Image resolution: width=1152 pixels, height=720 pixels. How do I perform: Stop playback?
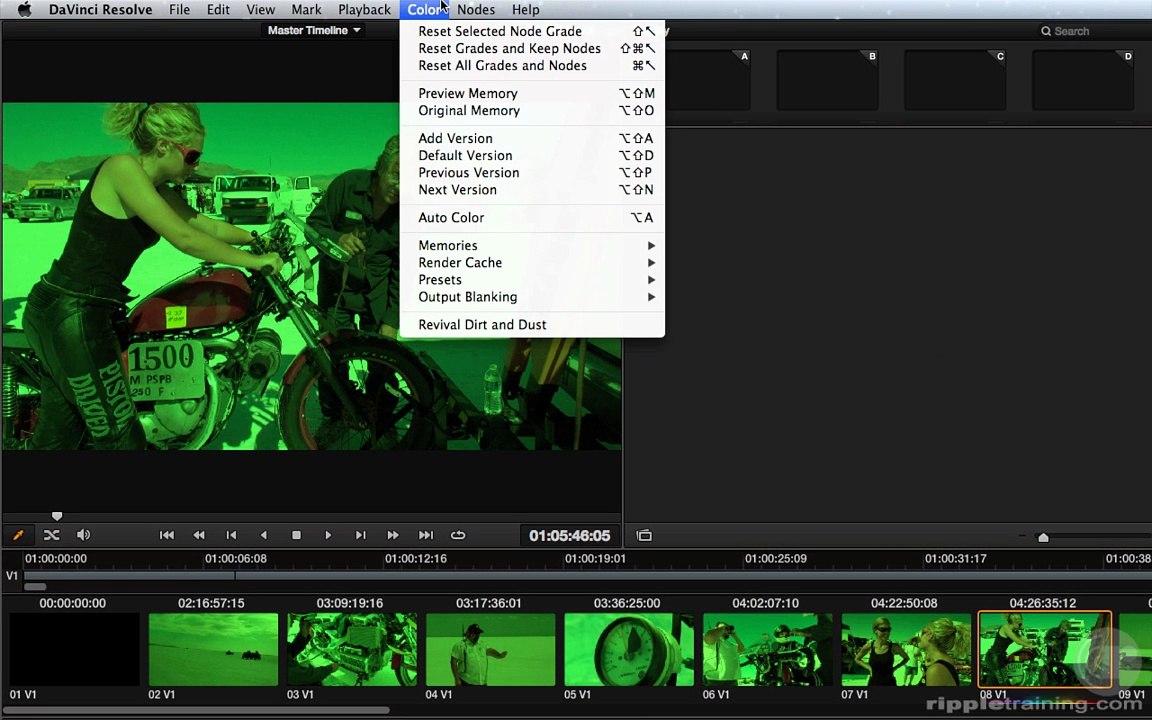coord(296,535)
